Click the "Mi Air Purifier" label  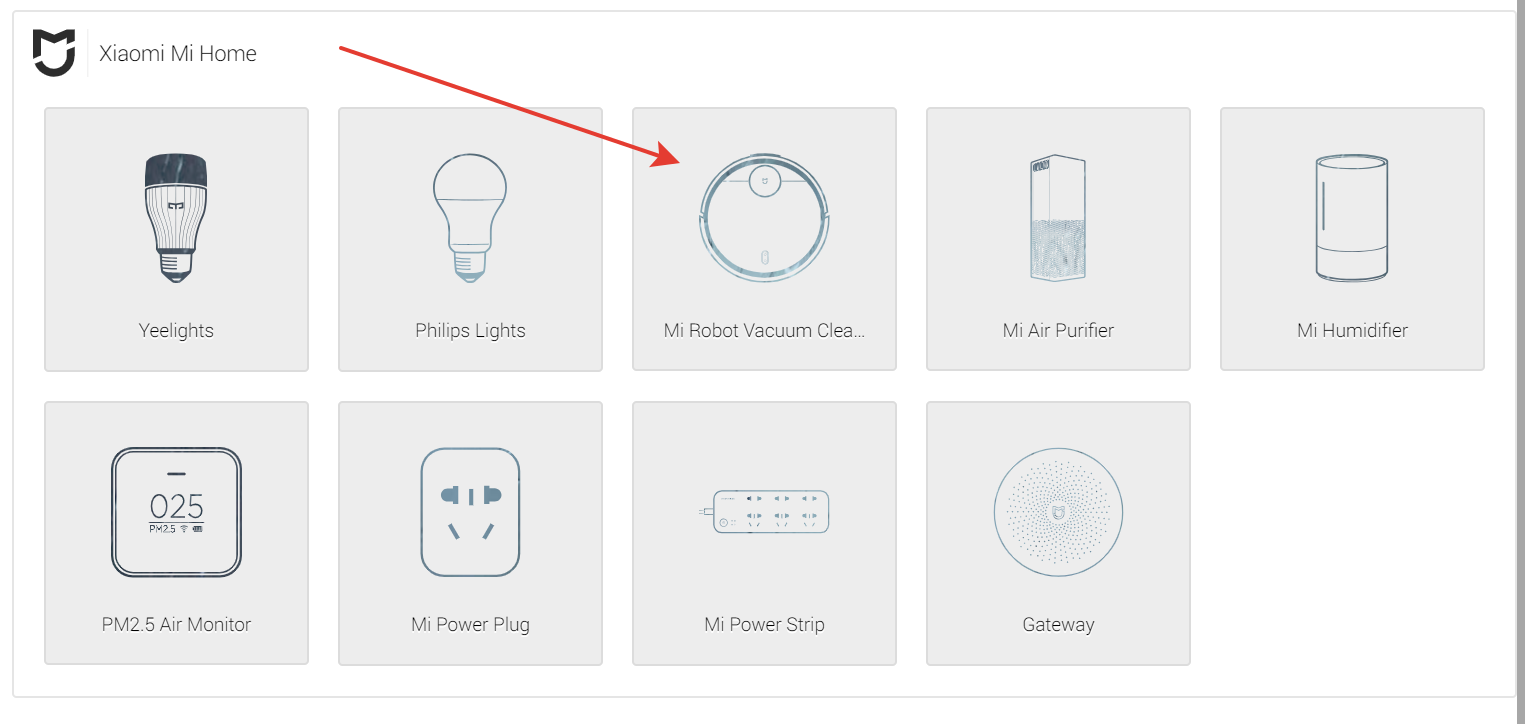coord(1058,330)
